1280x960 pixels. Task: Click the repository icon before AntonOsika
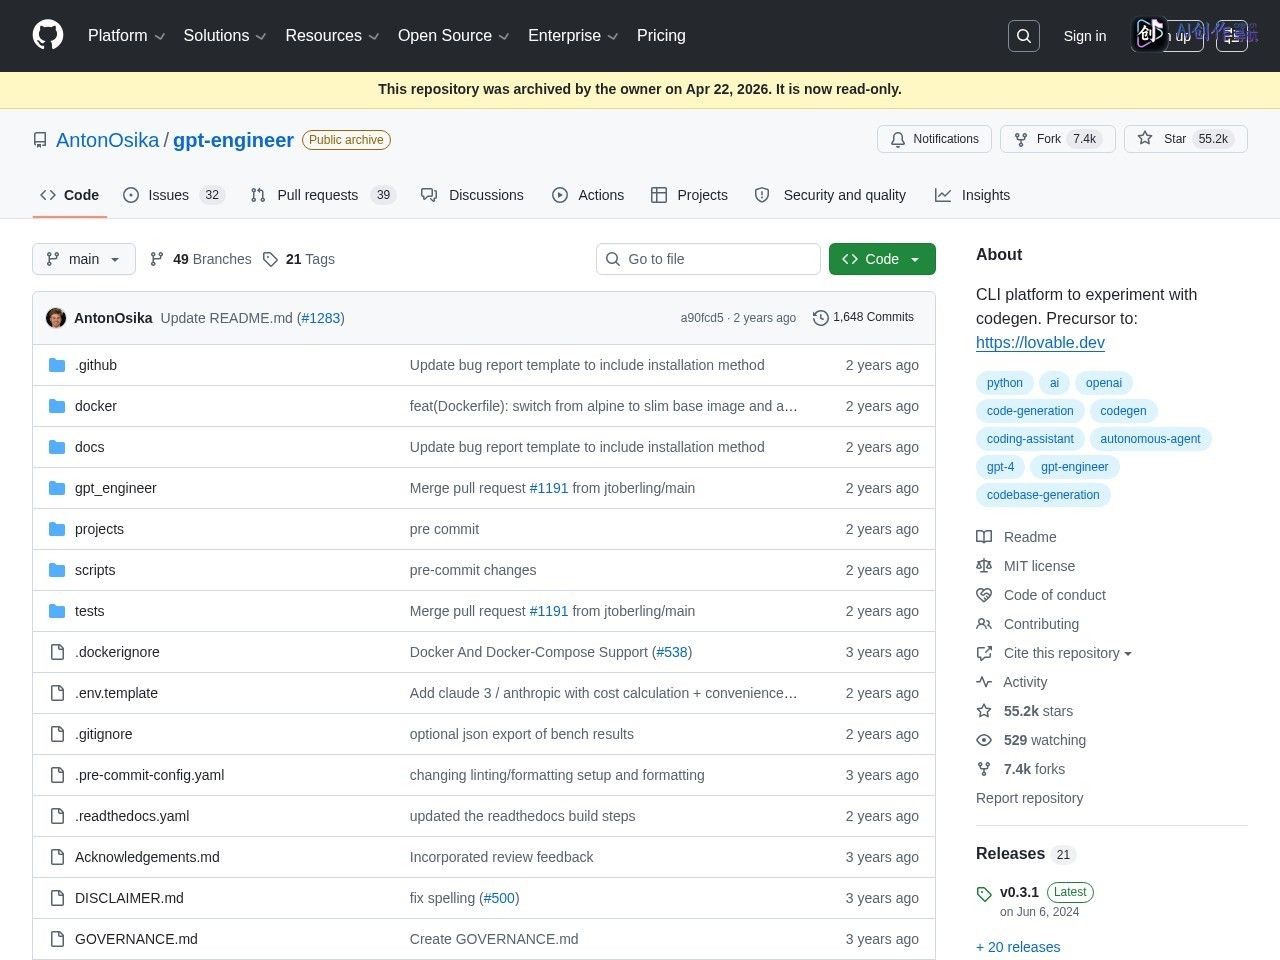[x=40, y=140]
